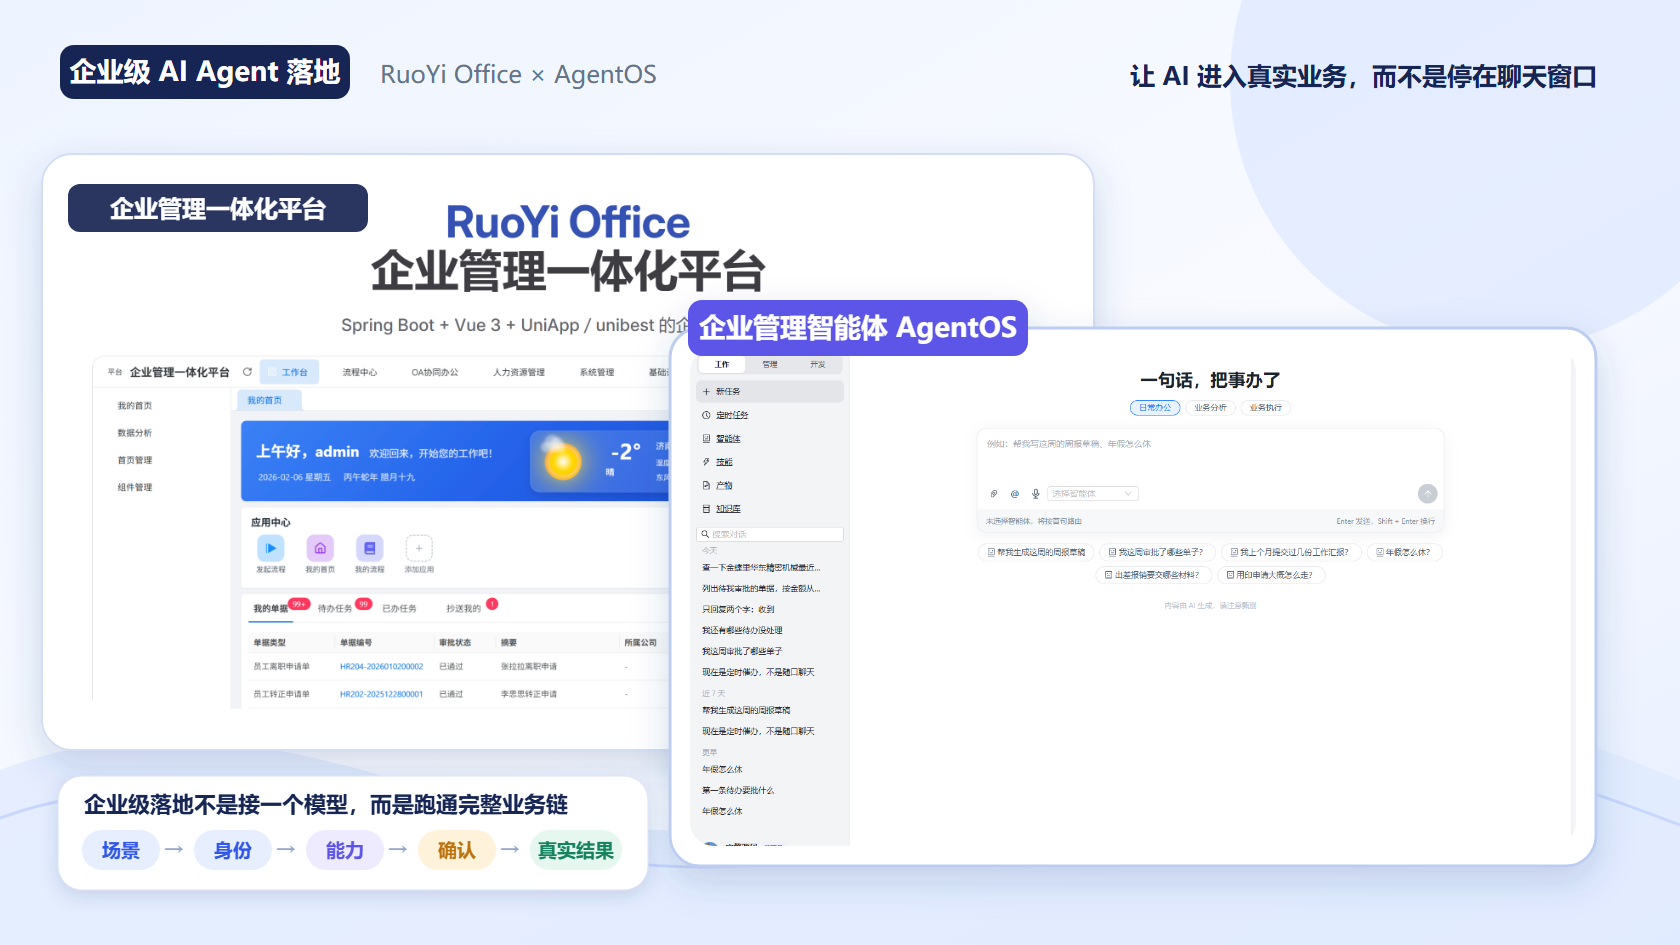Click the round send arrow button
Screen dimensions: 1680x945
[1427, 493]
